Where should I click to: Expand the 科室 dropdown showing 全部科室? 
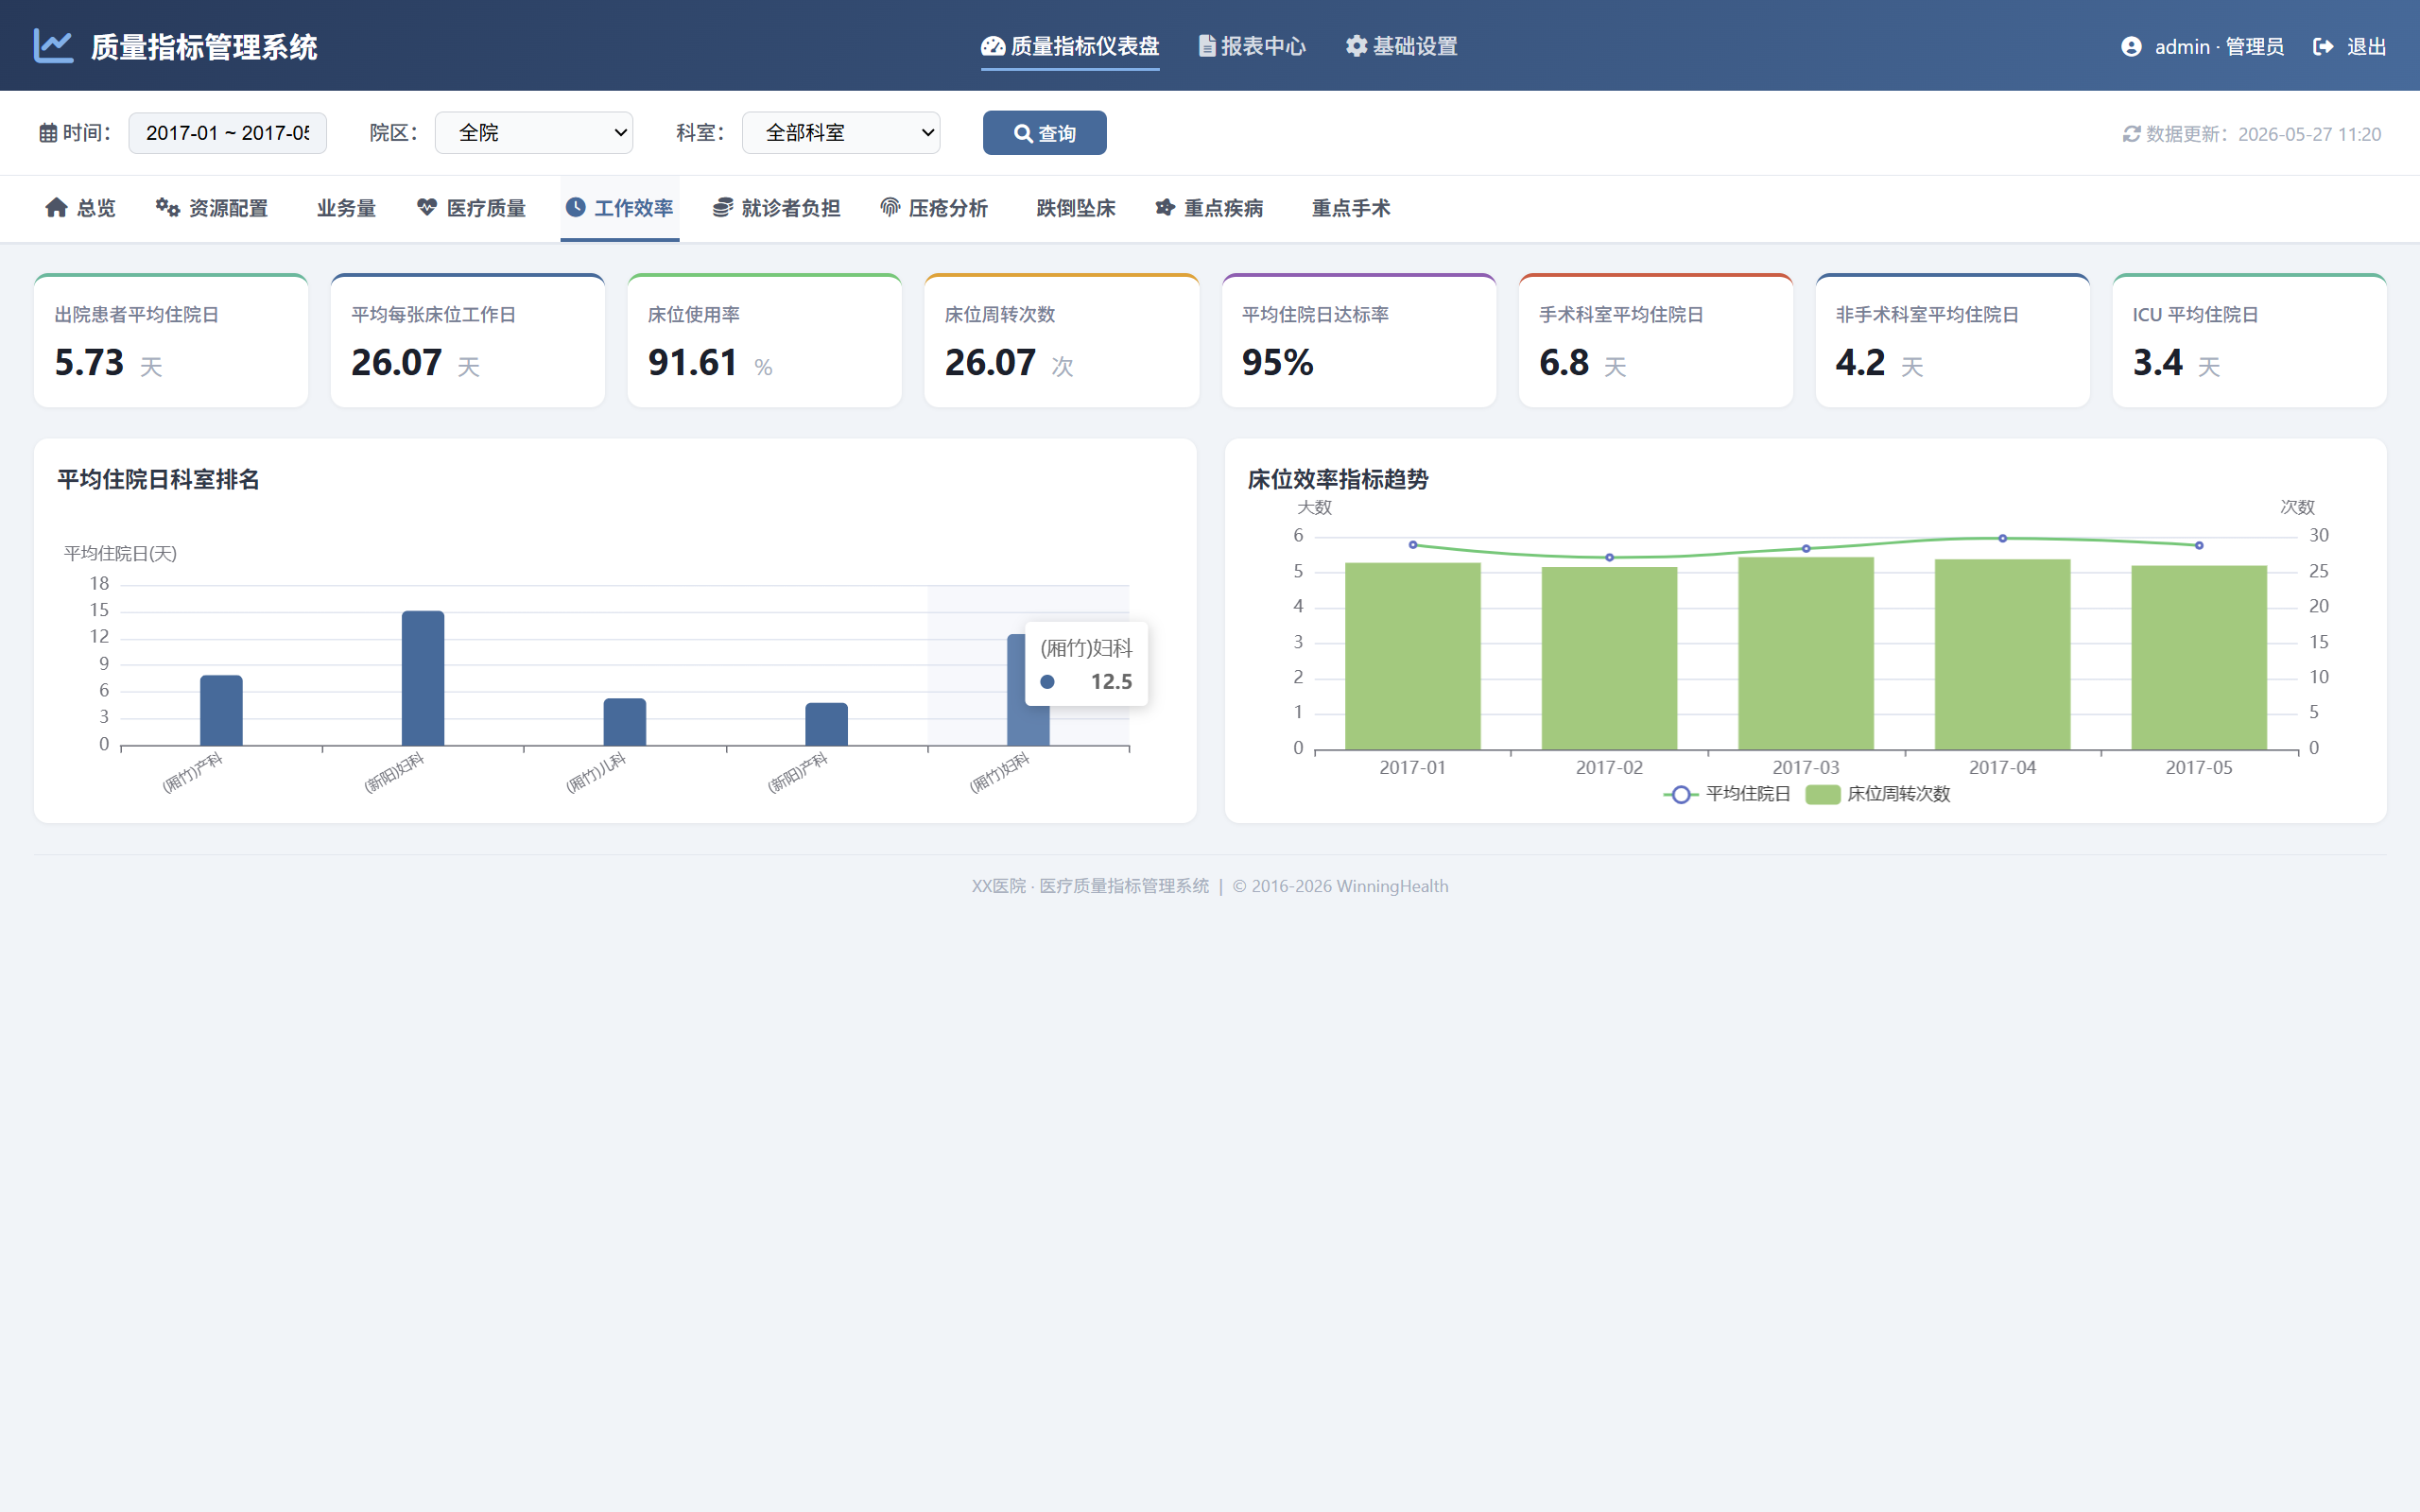[x=841, y=133]
